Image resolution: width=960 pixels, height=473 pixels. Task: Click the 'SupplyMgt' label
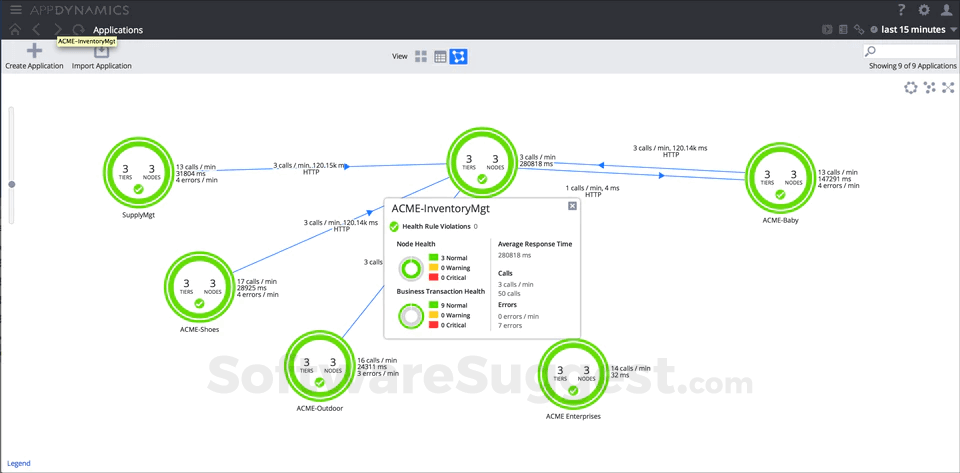(138, 215)
